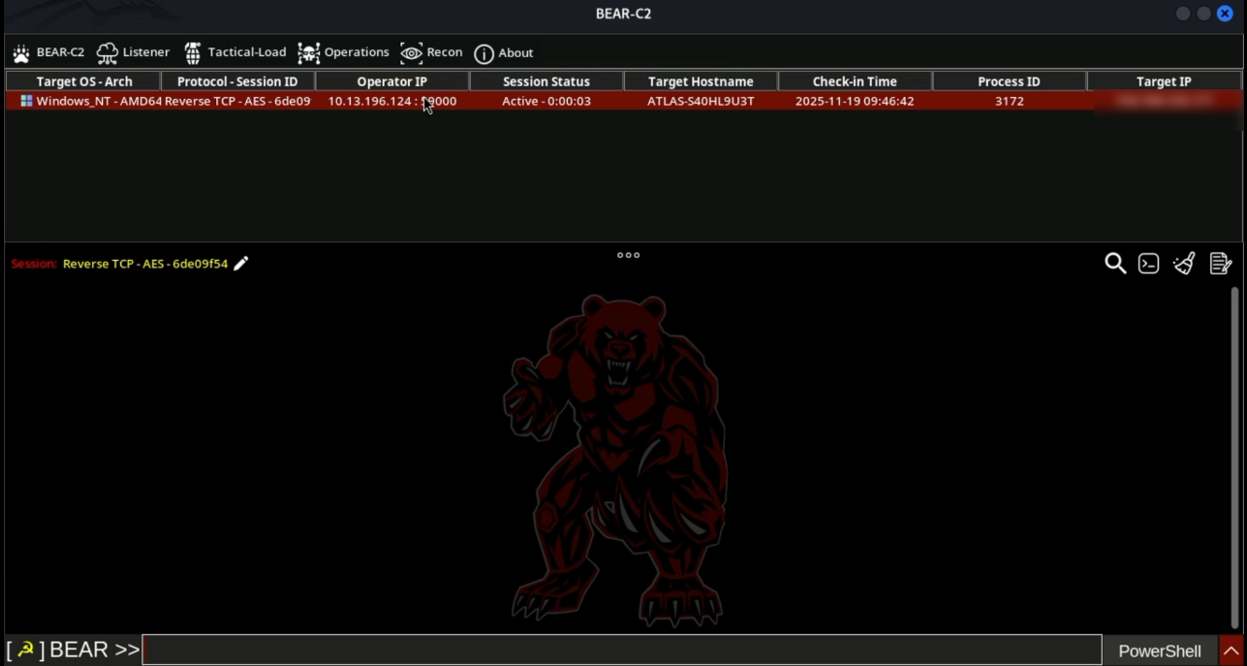
Task: Launch the terminal icon above the session view
Action: [x=1148, y=263]
